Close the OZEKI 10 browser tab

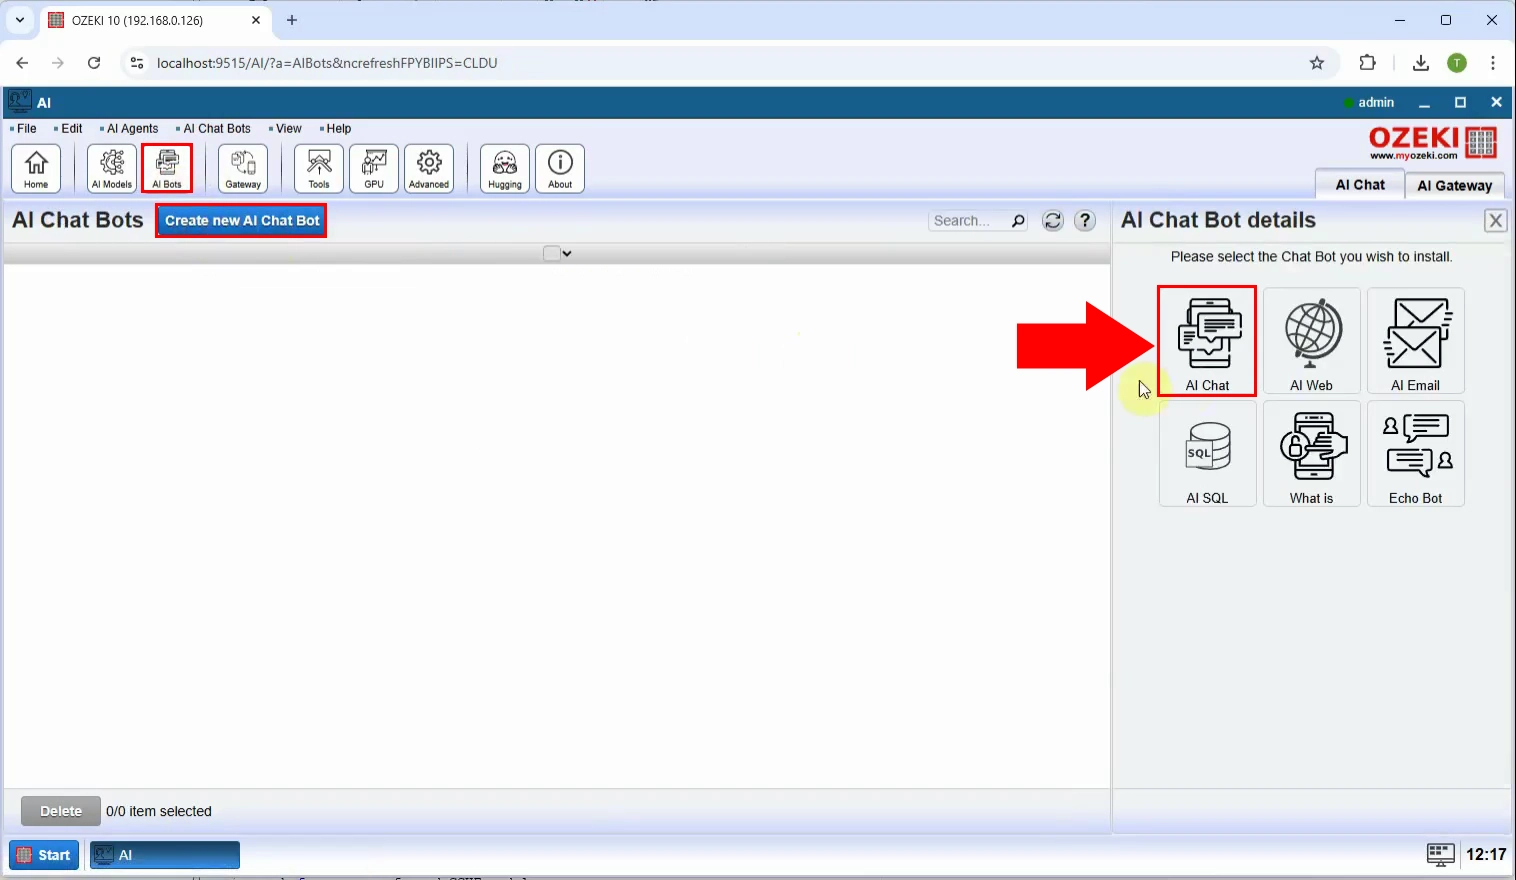pyautogui.click(x=256, y=20)
